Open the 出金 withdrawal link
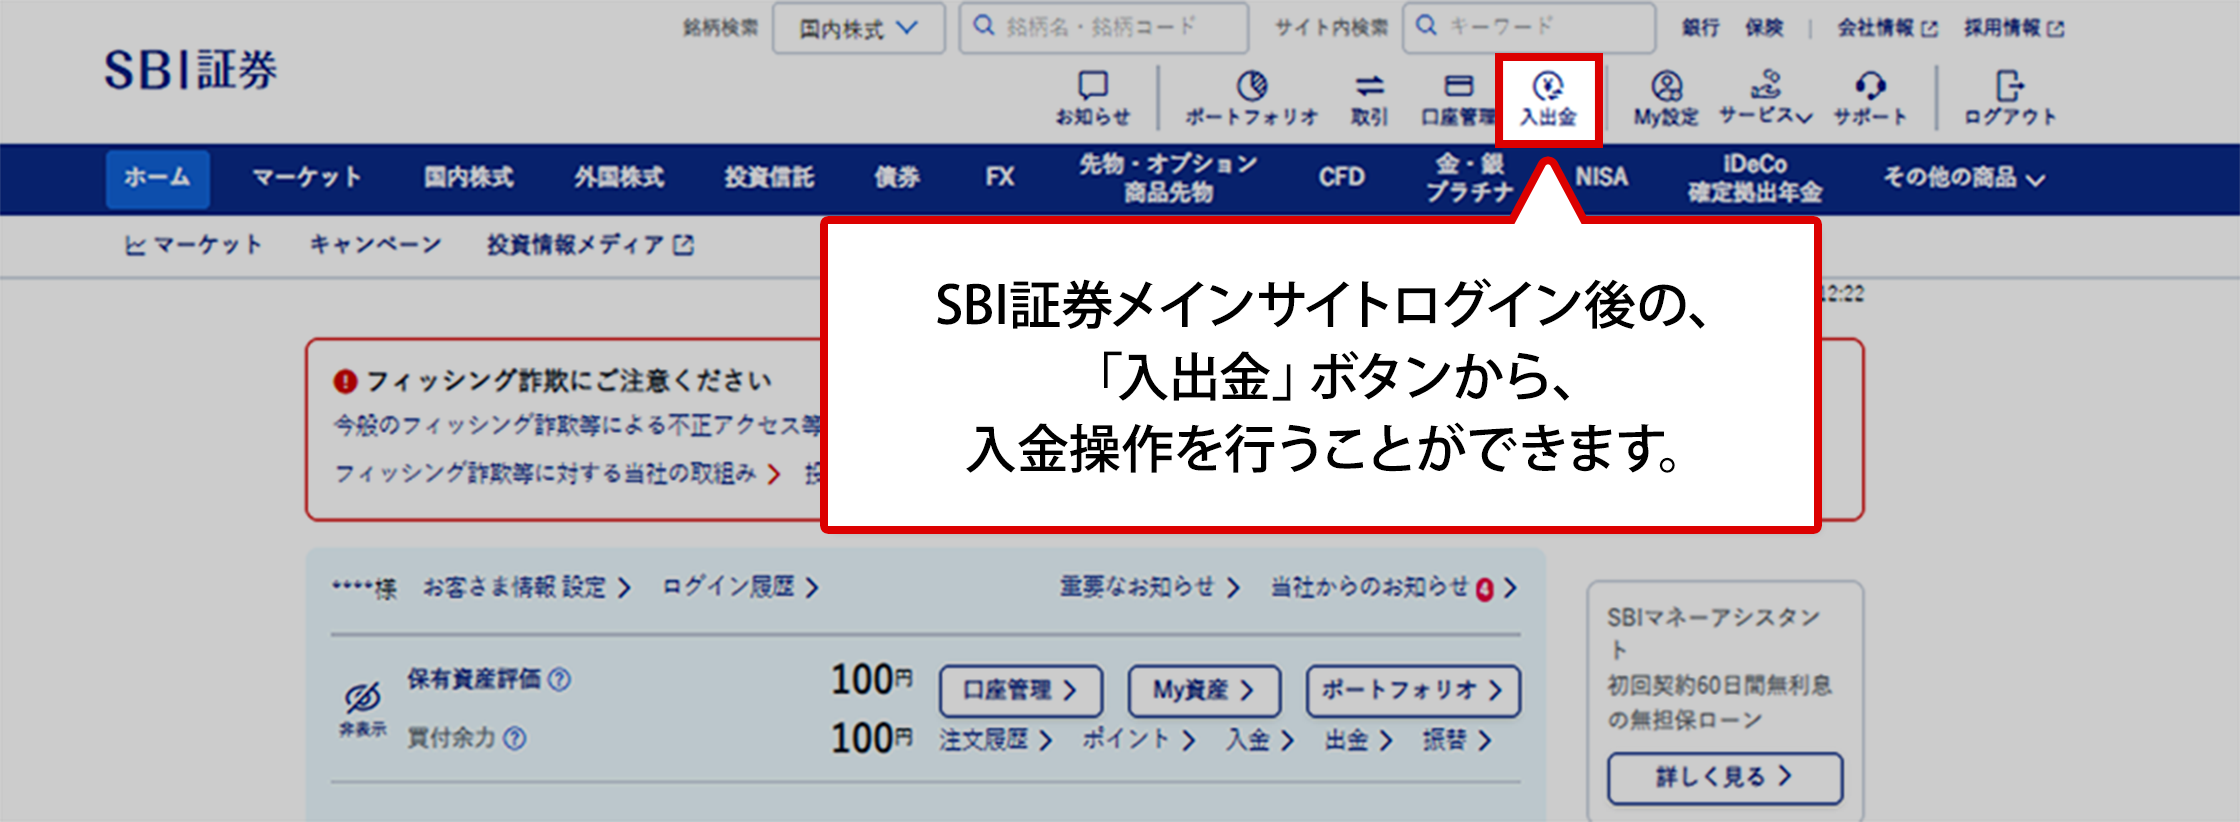This screenshot has width=2240, height=822. click(1358, 740)
